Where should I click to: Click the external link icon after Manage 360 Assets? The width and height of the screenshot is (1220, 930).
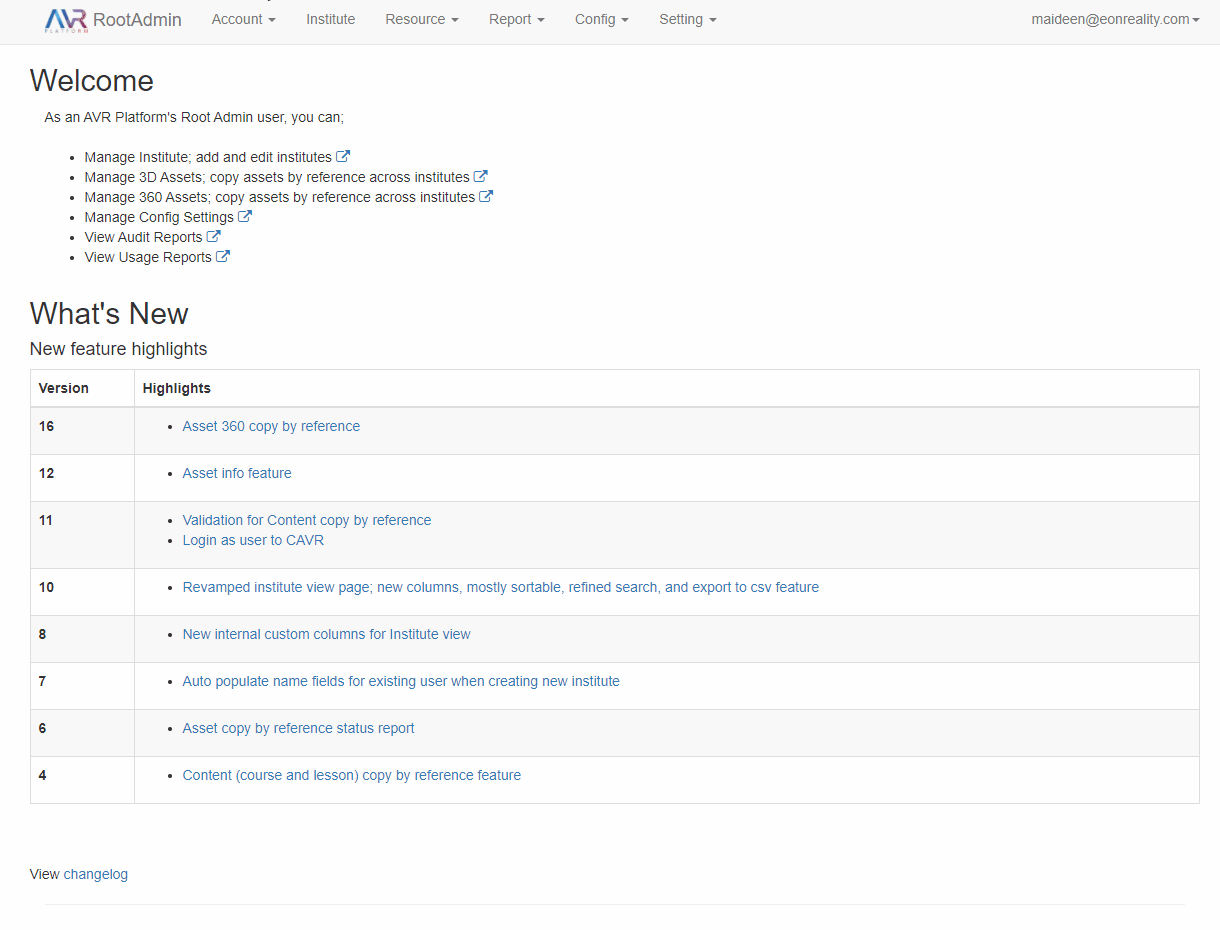pyautogui.click(x=487, y=196)
